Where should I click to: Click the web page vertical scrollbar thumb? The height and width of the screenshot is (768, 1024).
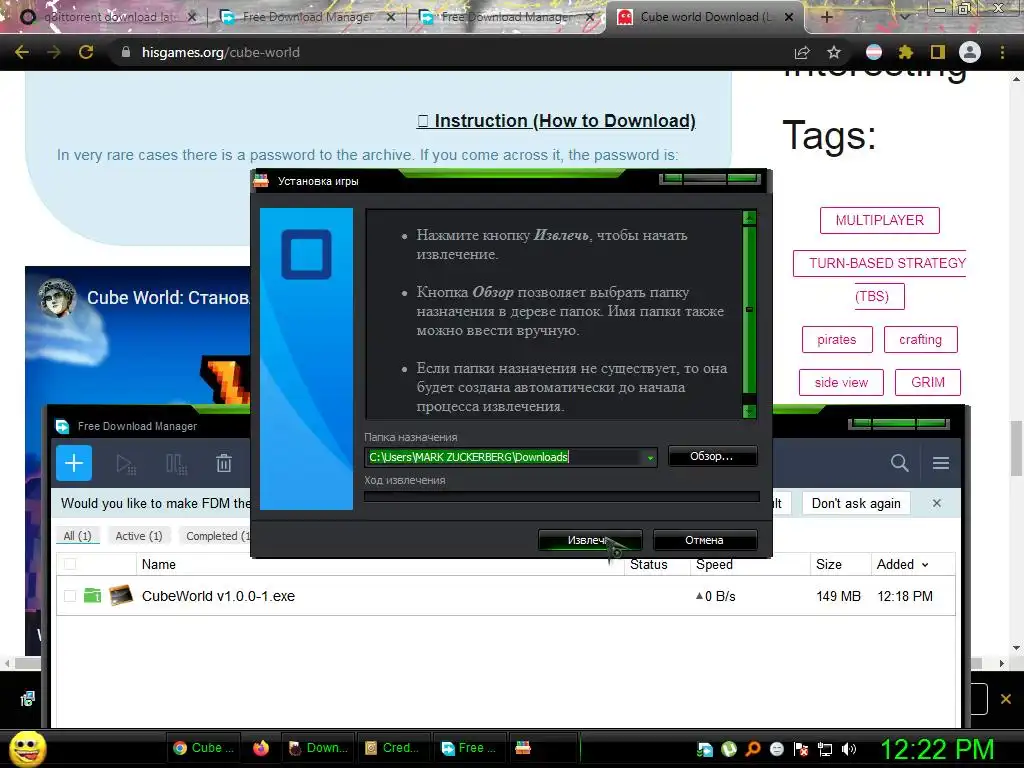[1016, 449]
